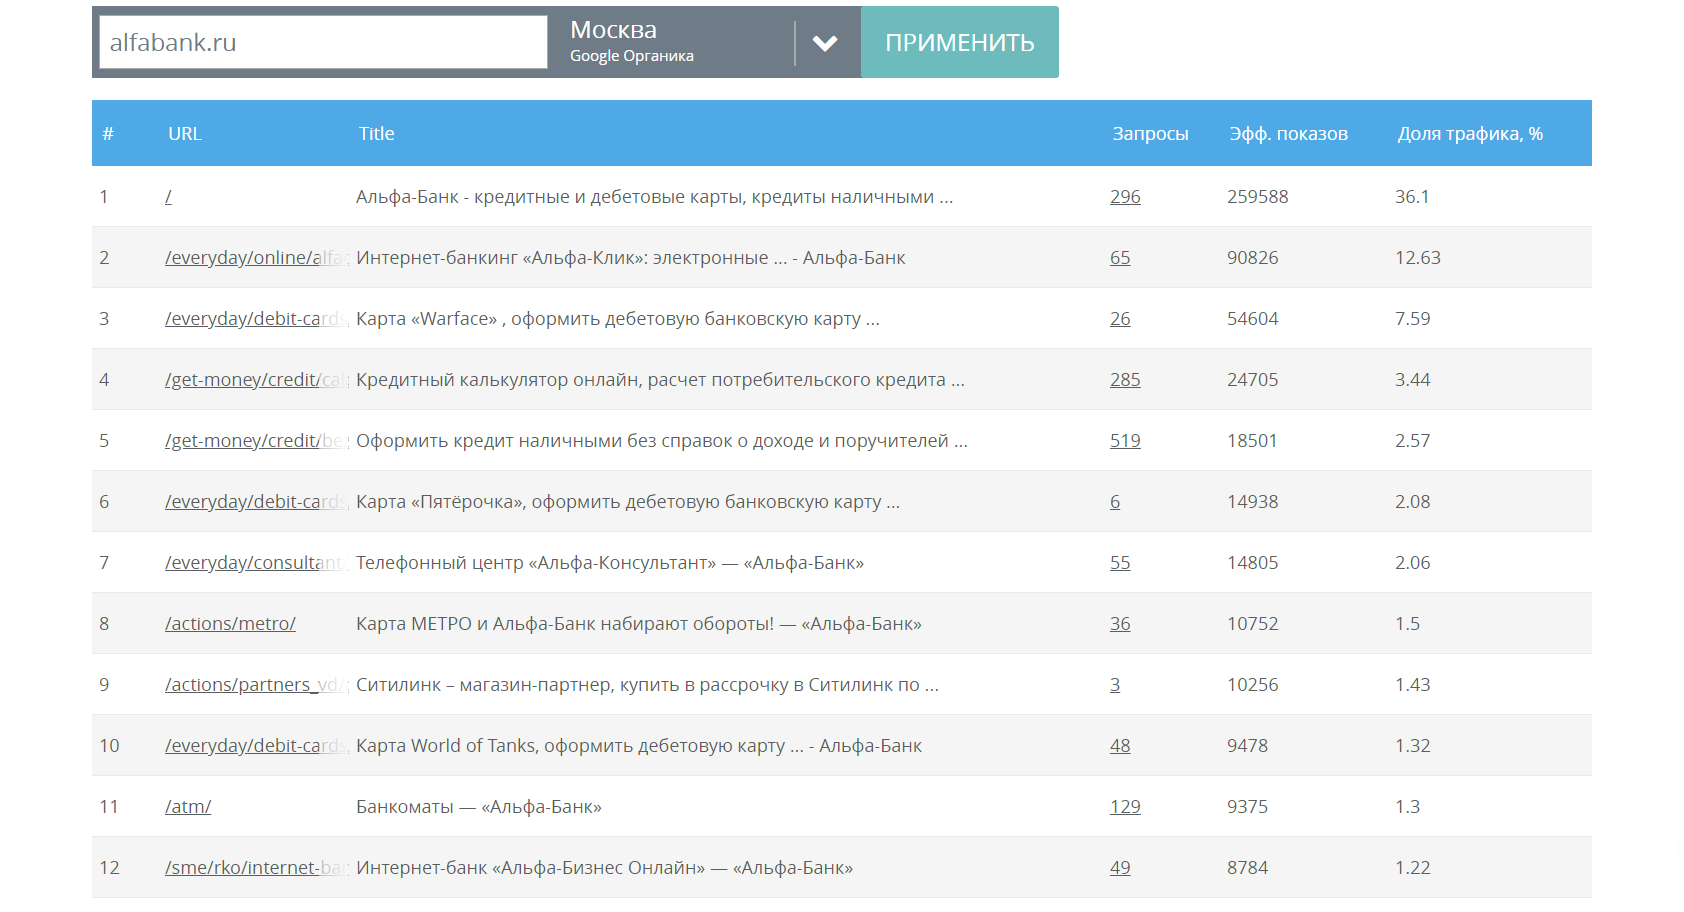
Task: Open the 129 queries link
Action: pyautogui.click(x=1125, y=807)
